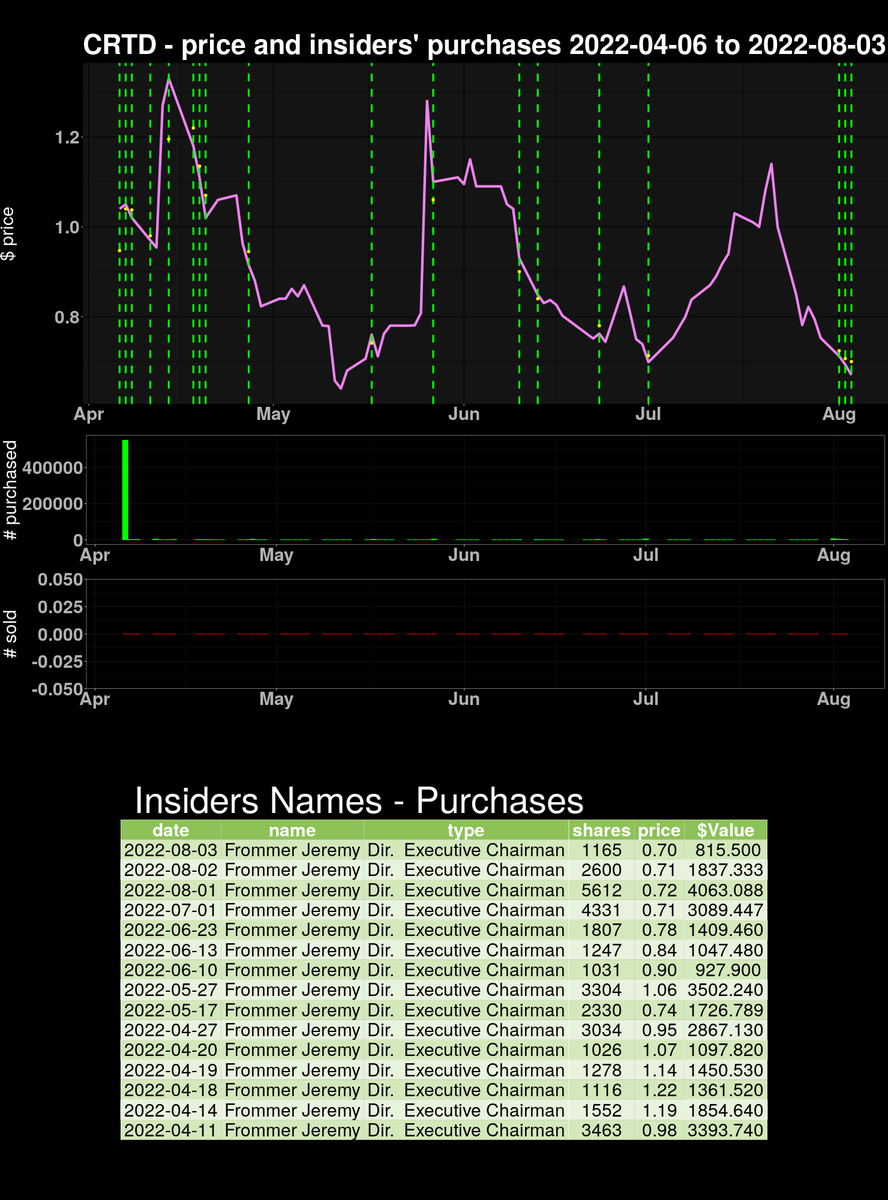Click the '$ price' axis label
This screenshot has width=888, height=1200.
[x=11, y=234]
